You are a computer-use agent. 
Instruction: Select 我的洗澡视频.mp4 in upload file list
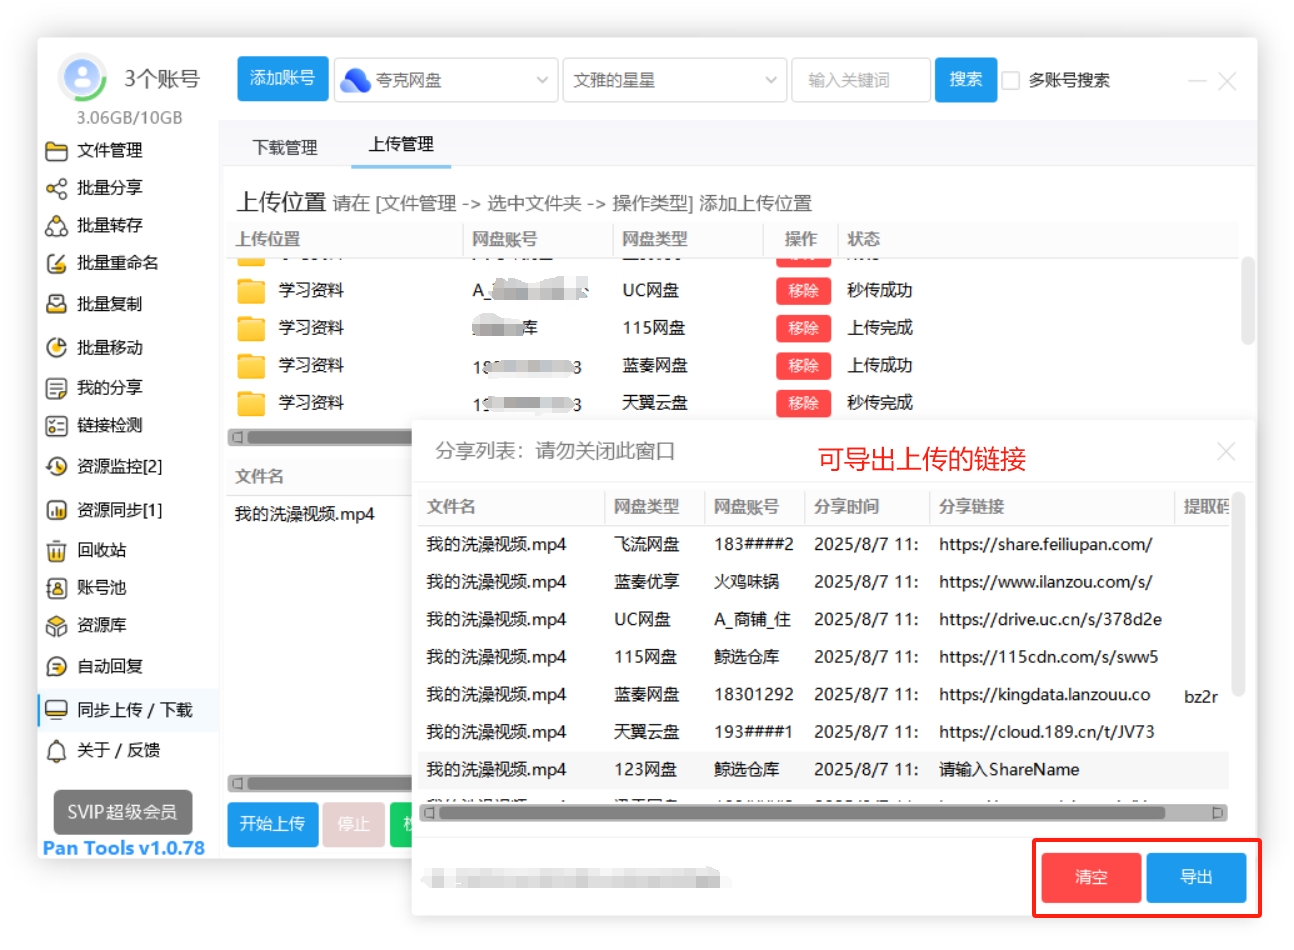click(x=304, y=514)
